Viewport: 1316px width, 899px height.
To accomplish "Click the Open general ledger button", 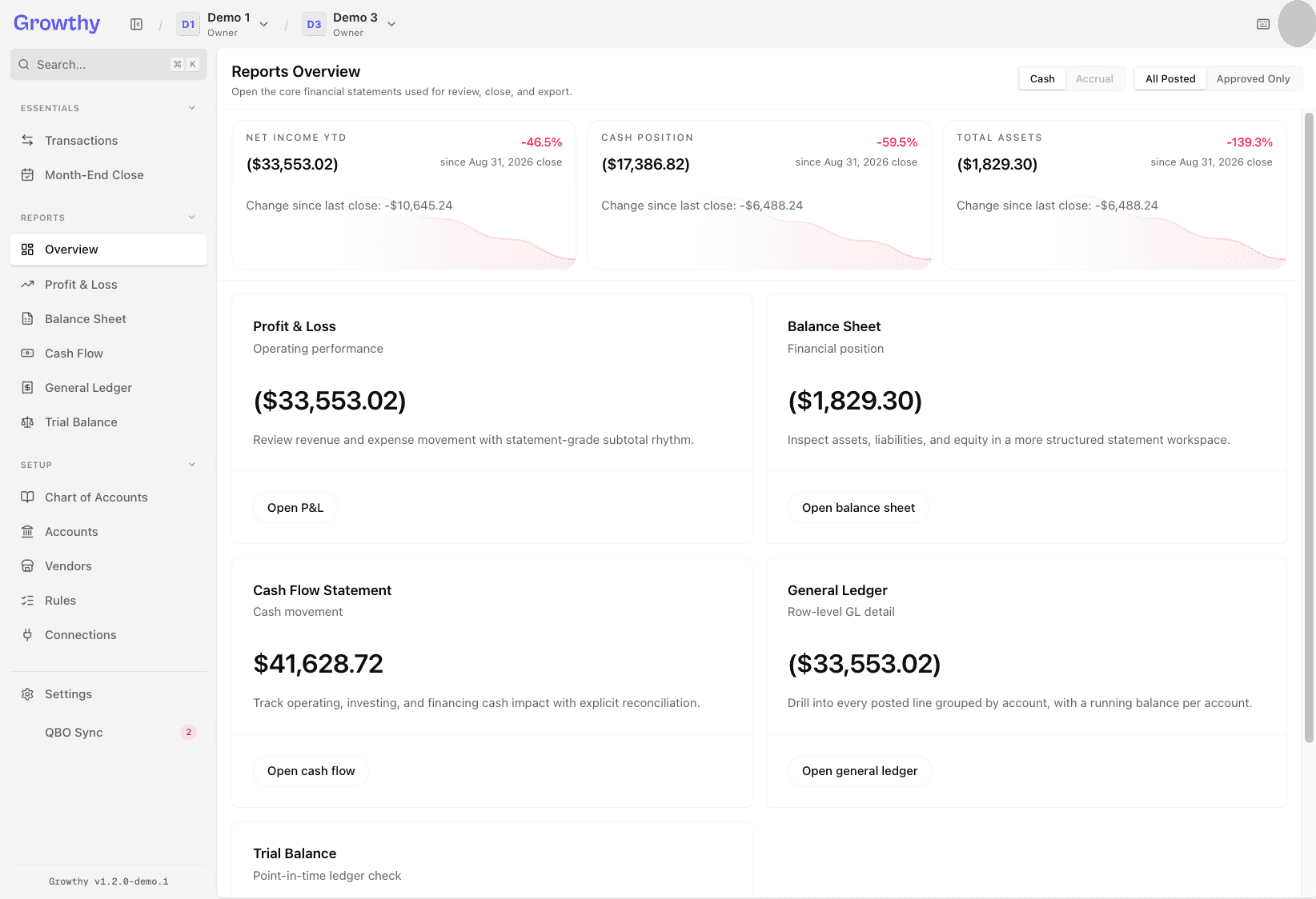I will [860, 772].
